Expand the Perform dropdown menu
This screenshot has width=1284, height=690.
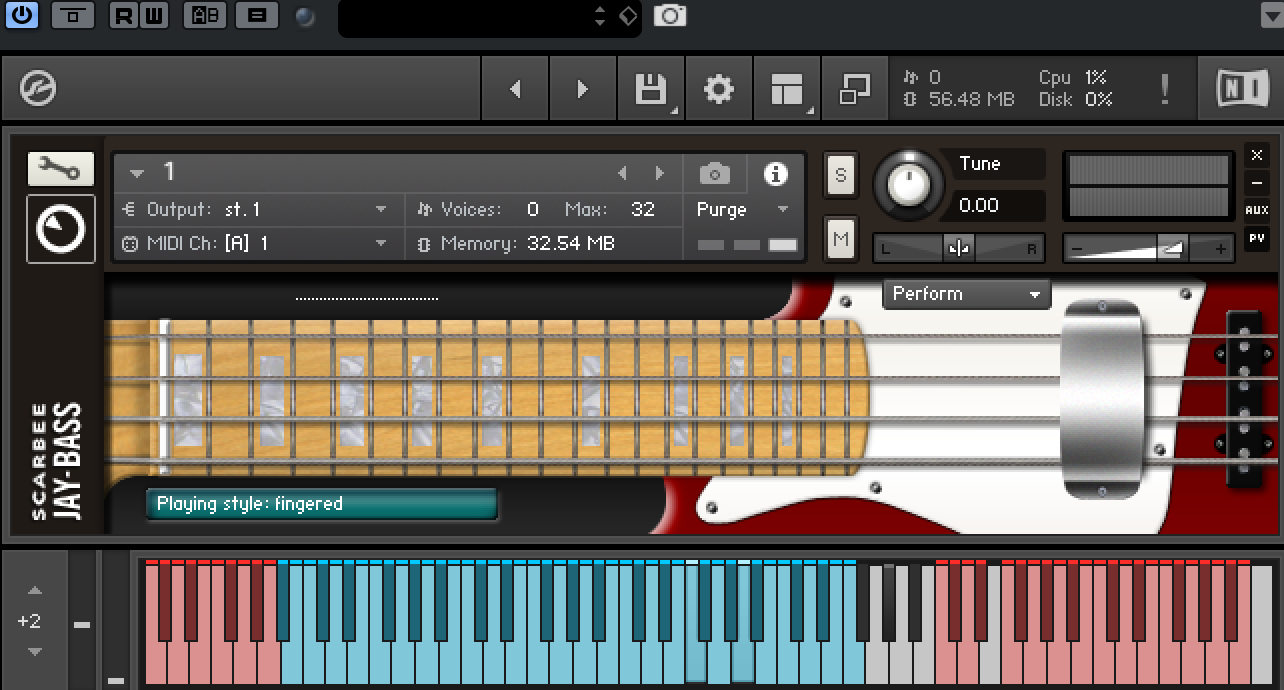click(x=966, y=294)
